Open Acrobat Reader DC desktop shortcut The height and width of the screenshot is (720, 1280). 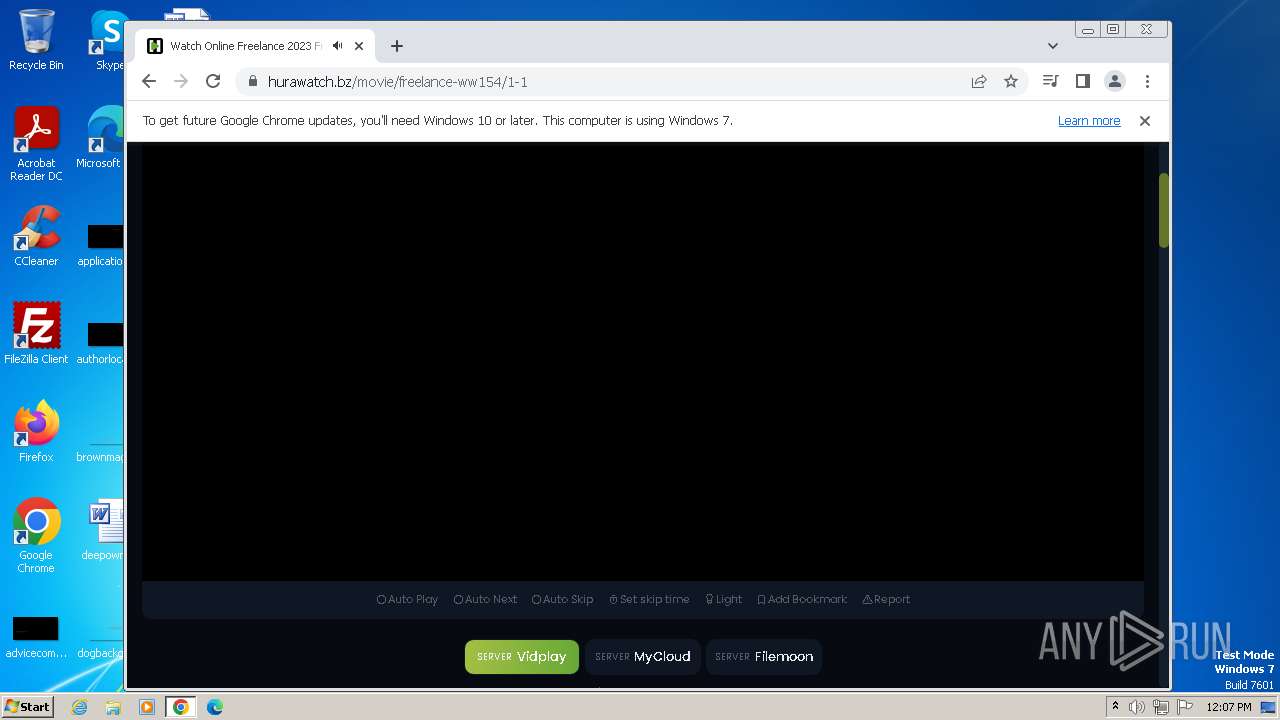pyautogui.click(x=36, y=144)
